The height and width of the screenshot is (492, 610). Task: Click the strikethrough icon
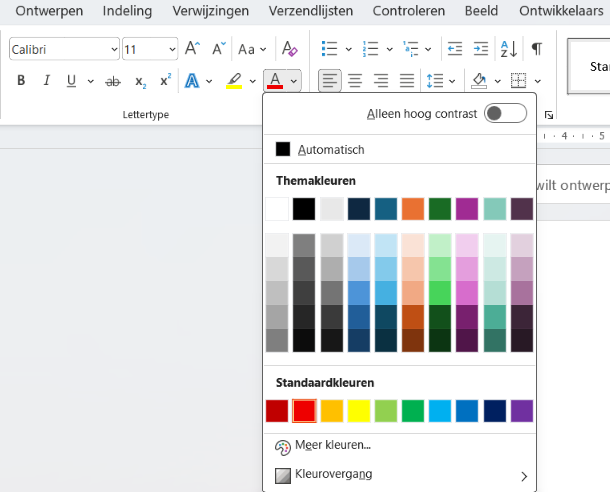point(113,82)
